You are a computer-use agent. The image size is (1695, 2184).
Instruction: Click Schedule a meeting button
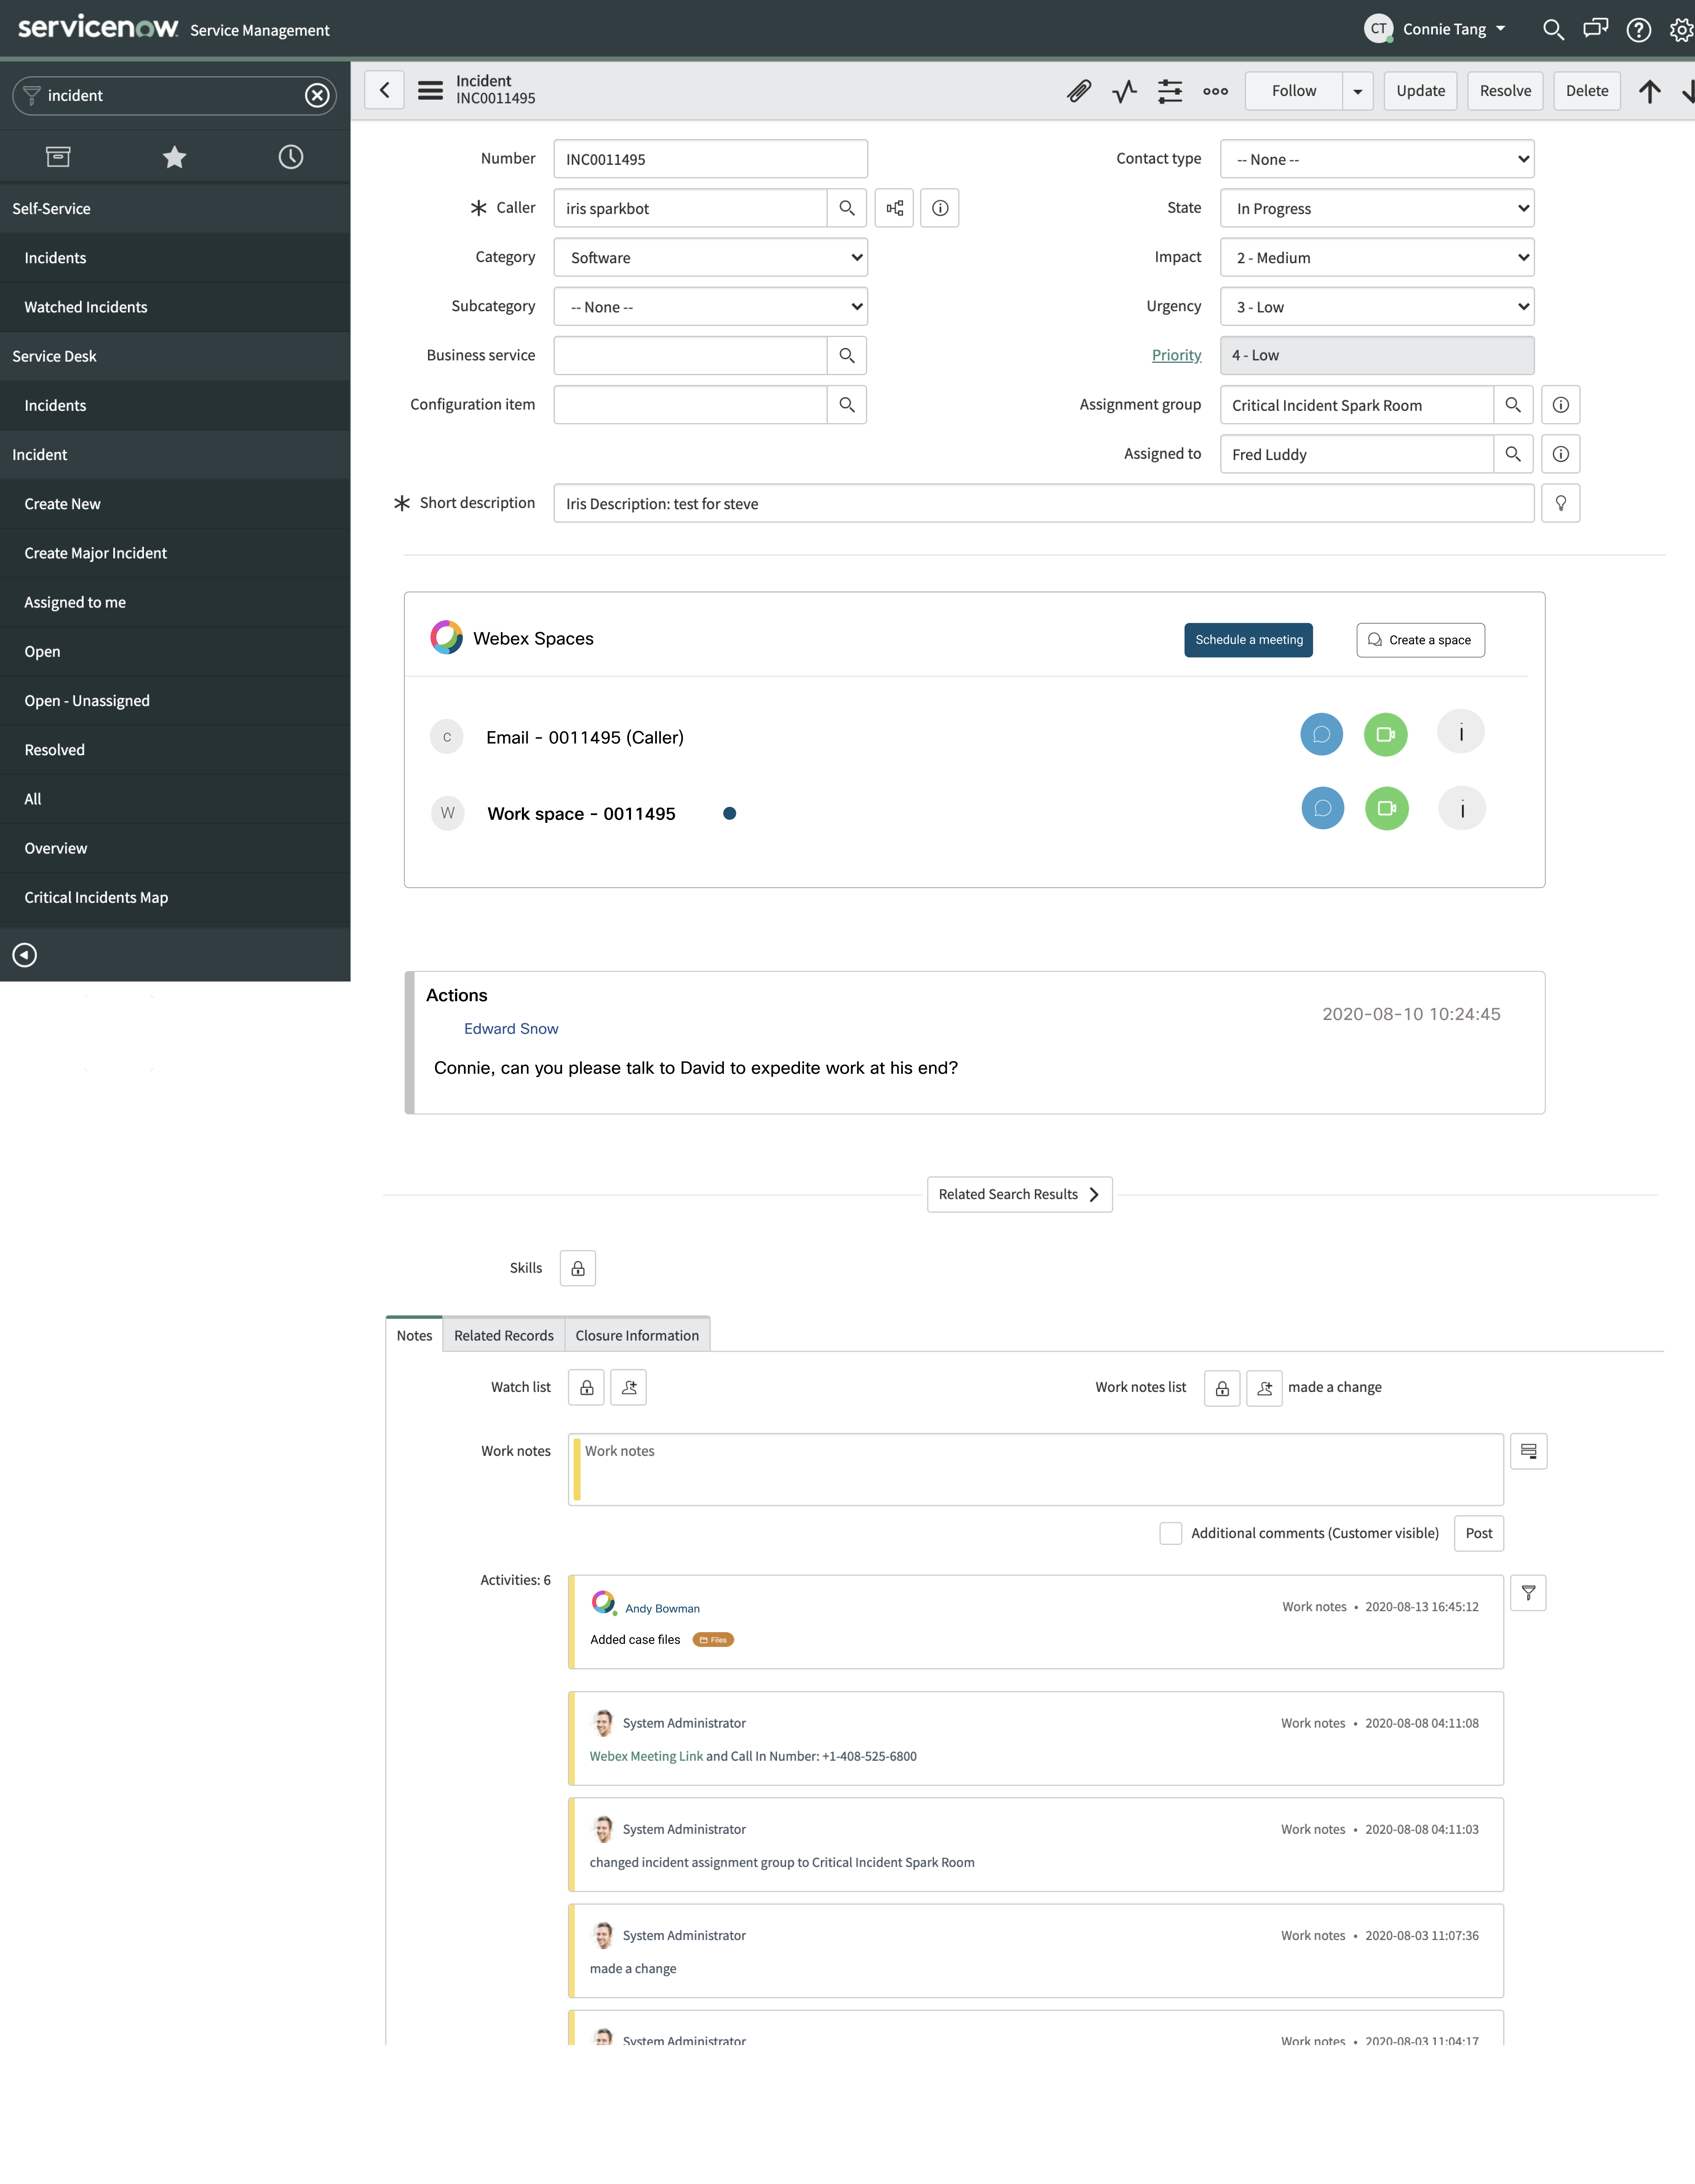point(1248,640)
